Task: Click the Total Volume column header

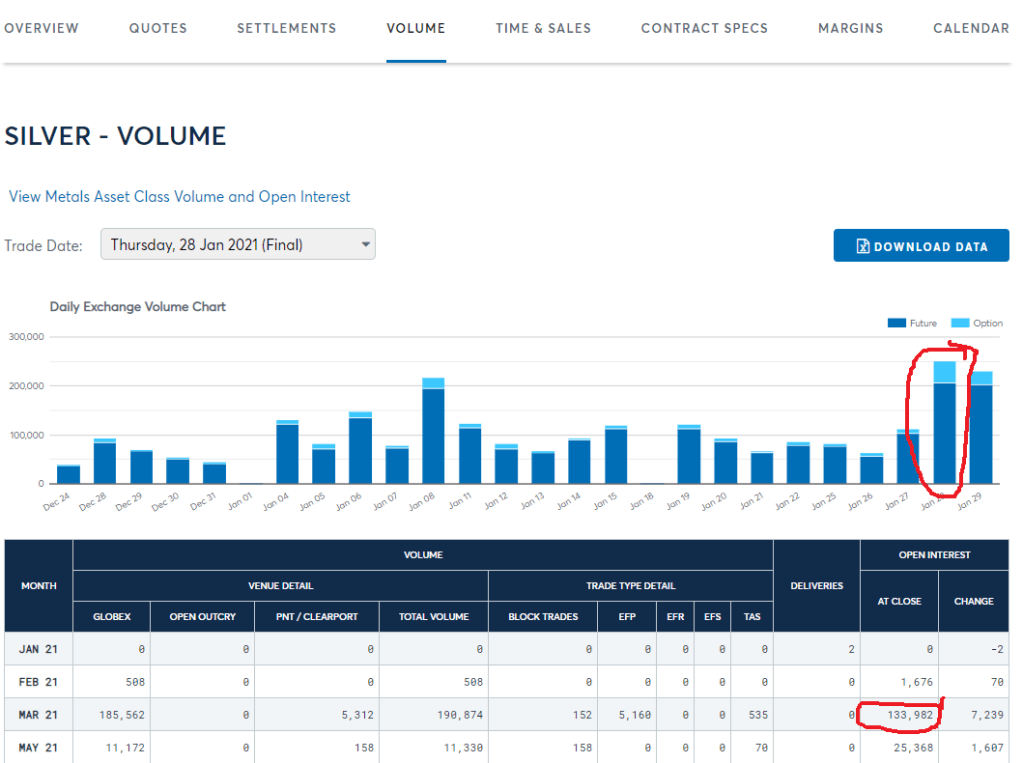Action: pos(433,616)
